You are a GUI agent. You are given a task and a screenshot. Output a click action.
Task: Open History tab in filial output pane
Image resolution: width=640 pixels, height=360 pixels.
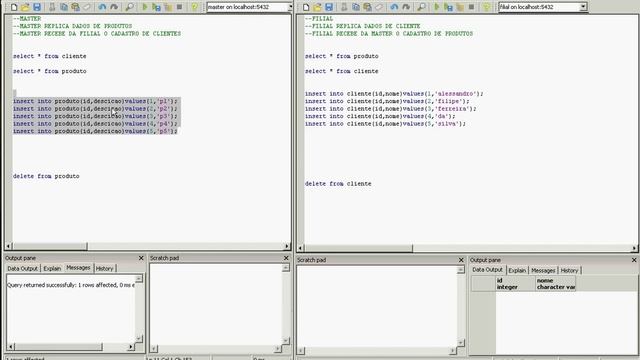569,271
